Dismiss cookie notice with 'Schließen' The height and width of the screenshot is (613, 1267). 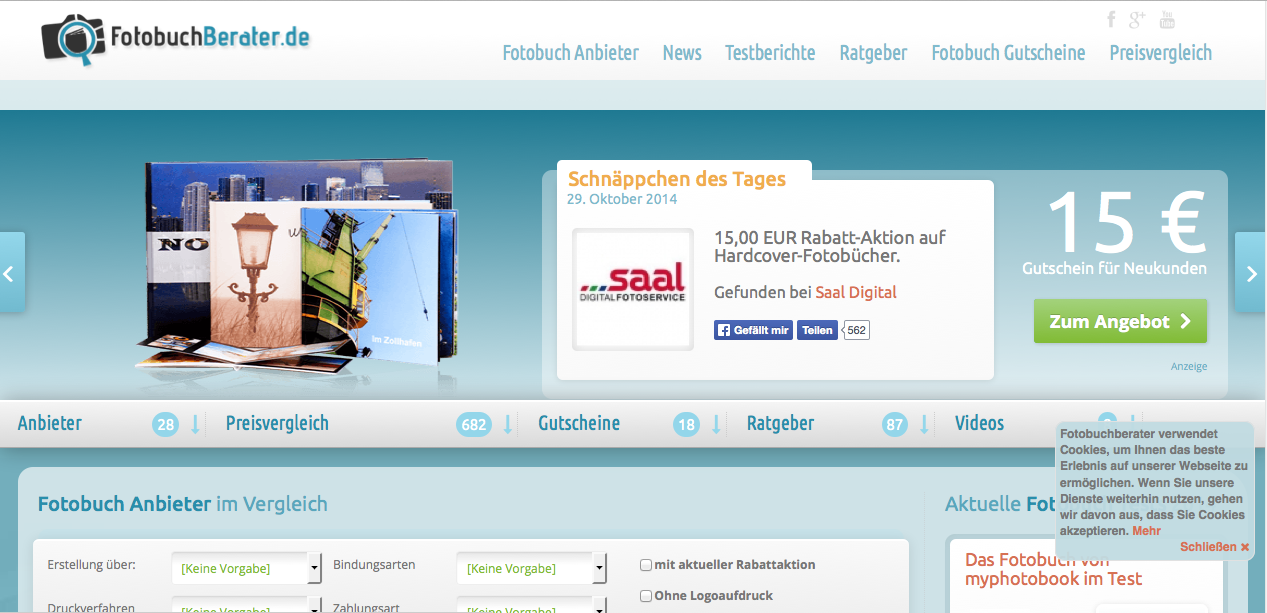1215,547
